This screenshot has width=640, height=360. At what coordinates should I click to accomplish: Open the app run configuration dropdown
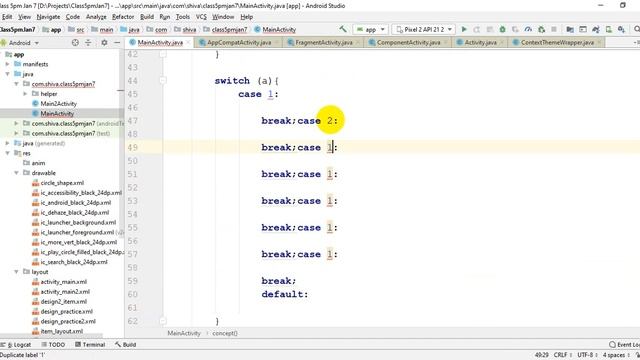[x=371, y=29]
